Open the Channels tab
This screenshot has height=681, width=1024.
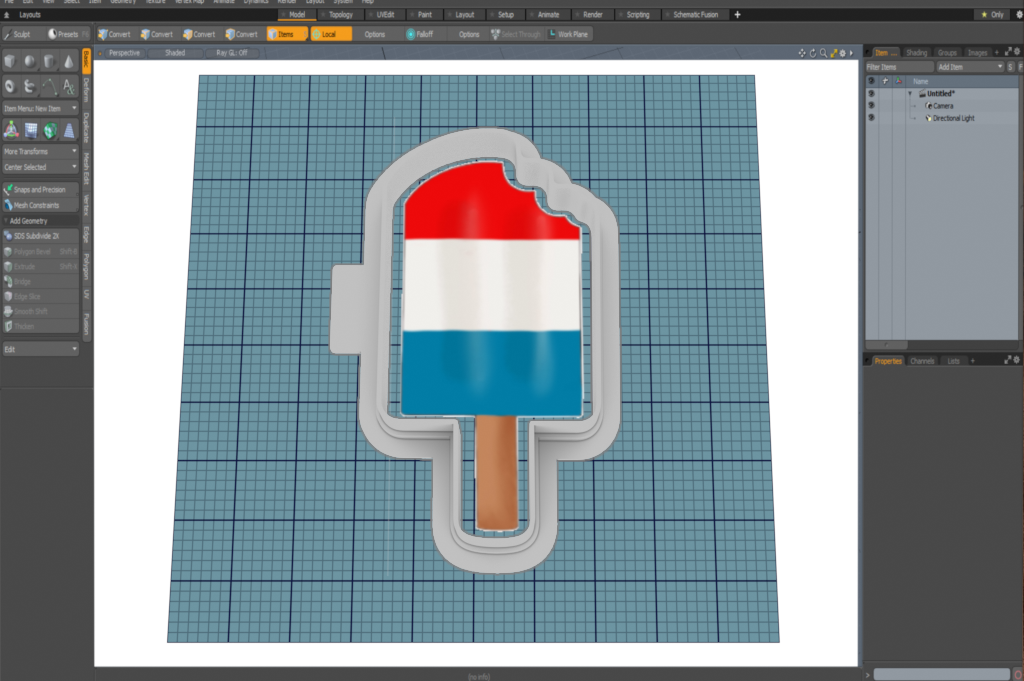tap(922, 360)
